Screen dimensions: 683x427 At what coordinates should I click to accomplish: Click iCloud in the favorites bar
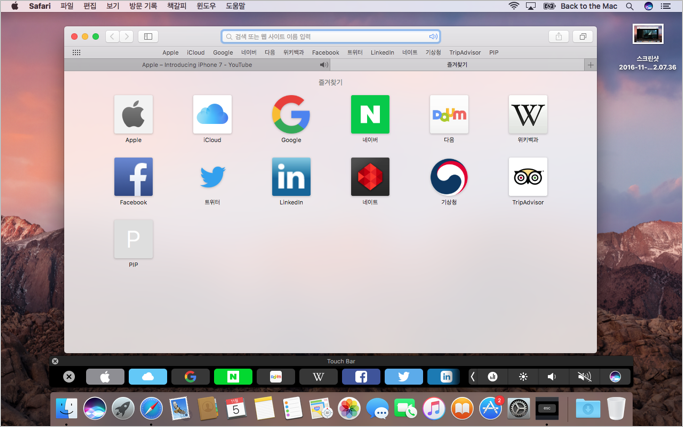(196, 52)
